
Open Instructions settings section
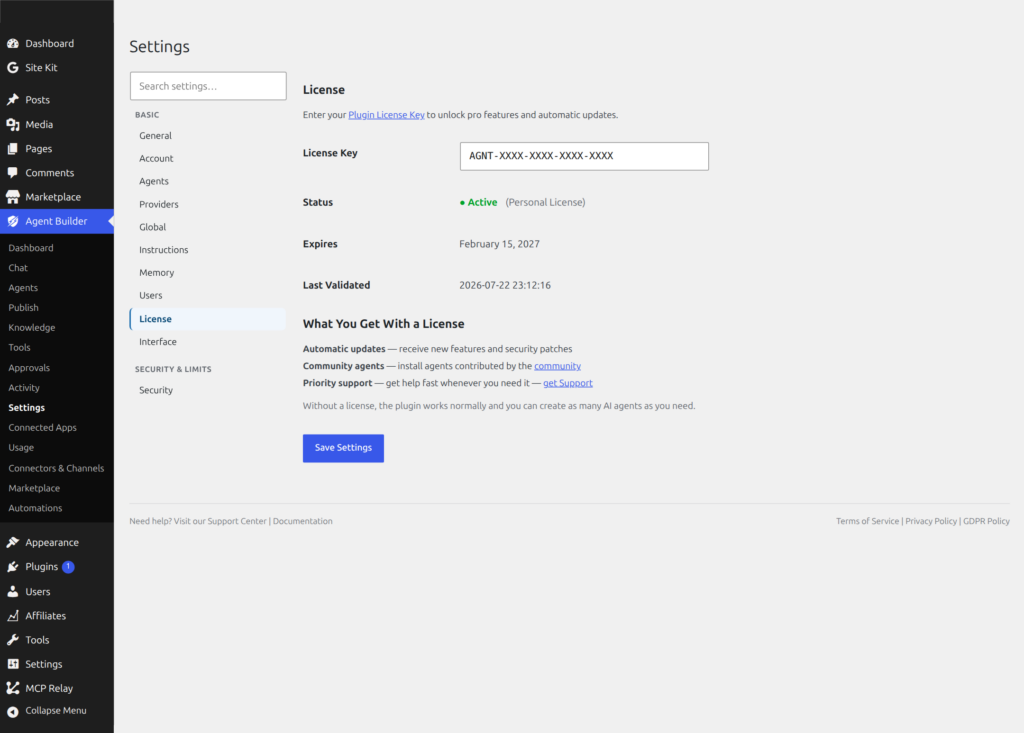(163, 250)
